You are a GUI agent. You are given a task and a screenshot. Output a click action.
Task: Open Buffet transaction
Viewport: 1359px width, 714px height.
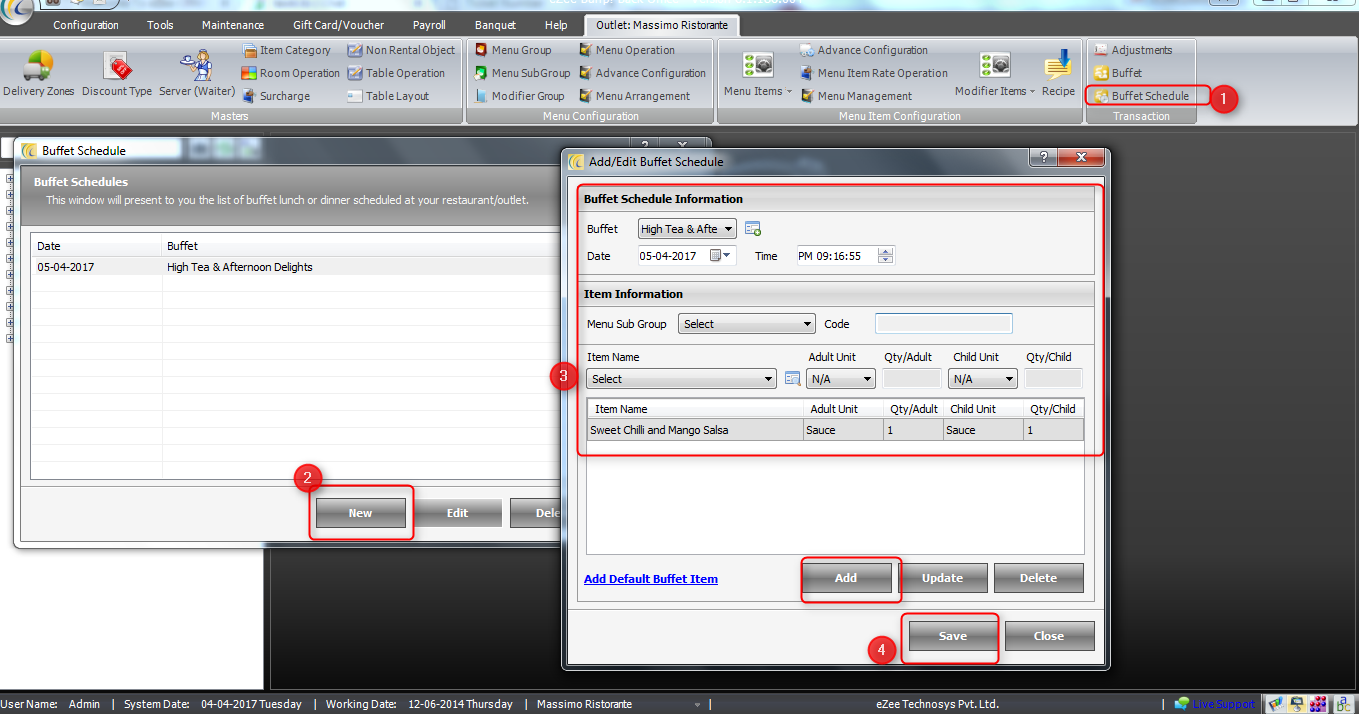[x=1118, y=73]
